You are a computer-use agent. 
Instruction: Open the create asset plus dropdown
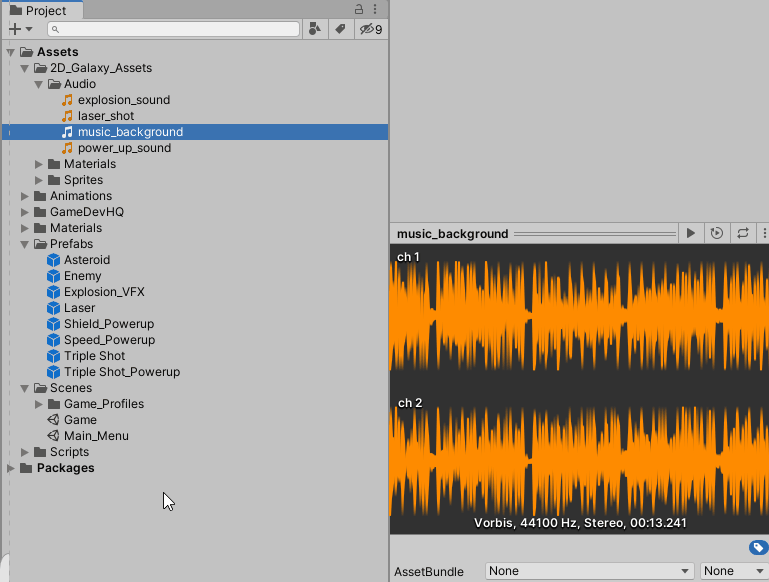[21, 29]
